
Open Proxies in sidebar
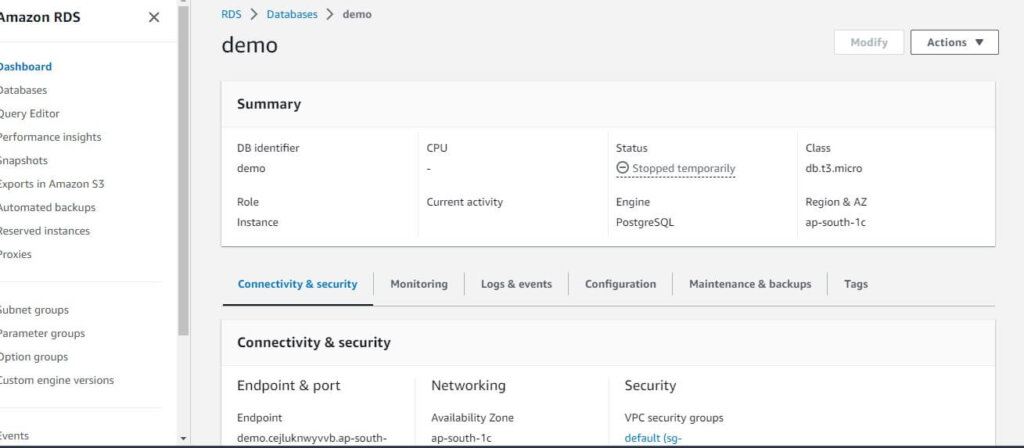click(x=16, y=255)
